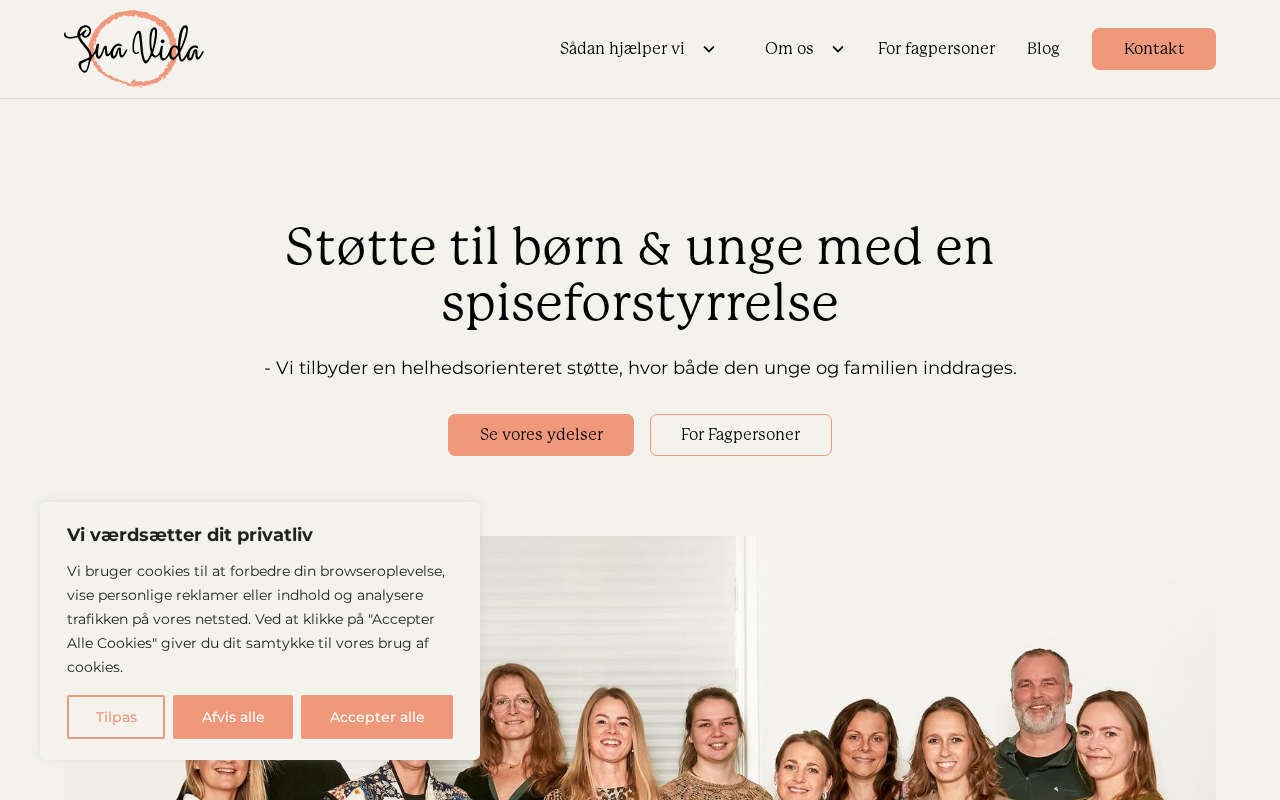Screen dimensions: 1280x800
Task: Expand the chevron beside Om os
Action: pos(838,49)
